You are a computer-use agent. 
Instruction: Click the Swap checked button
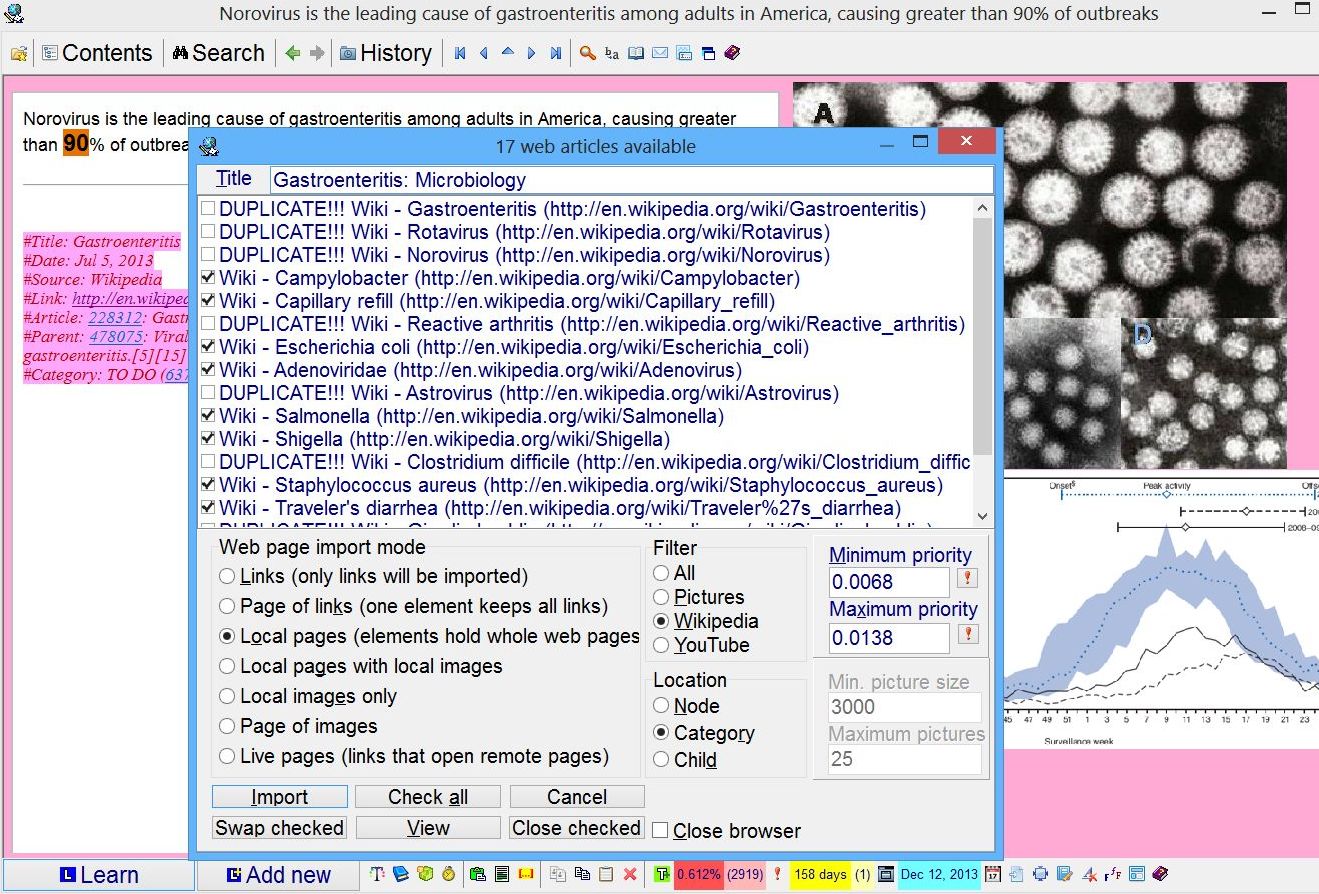280,828
